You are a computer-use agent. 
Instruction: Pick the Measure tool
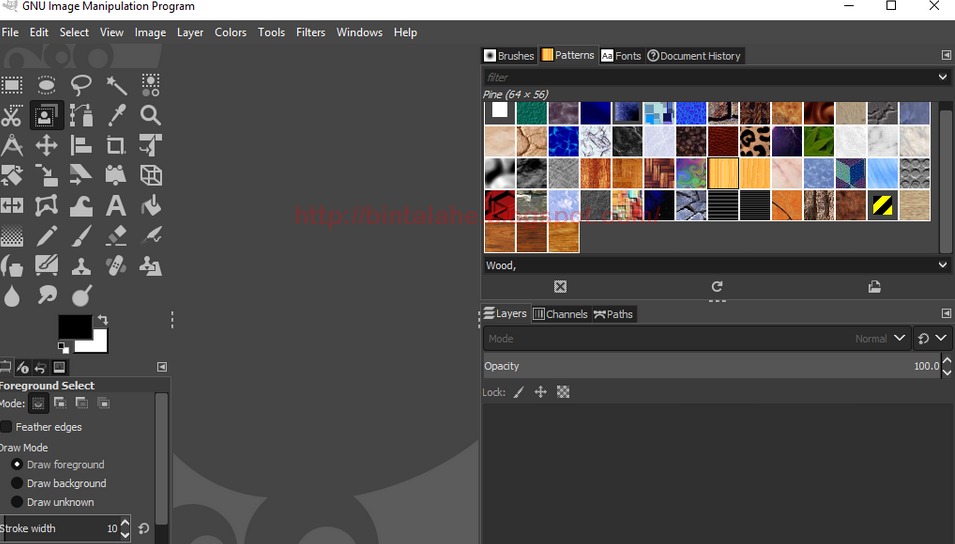12,146
